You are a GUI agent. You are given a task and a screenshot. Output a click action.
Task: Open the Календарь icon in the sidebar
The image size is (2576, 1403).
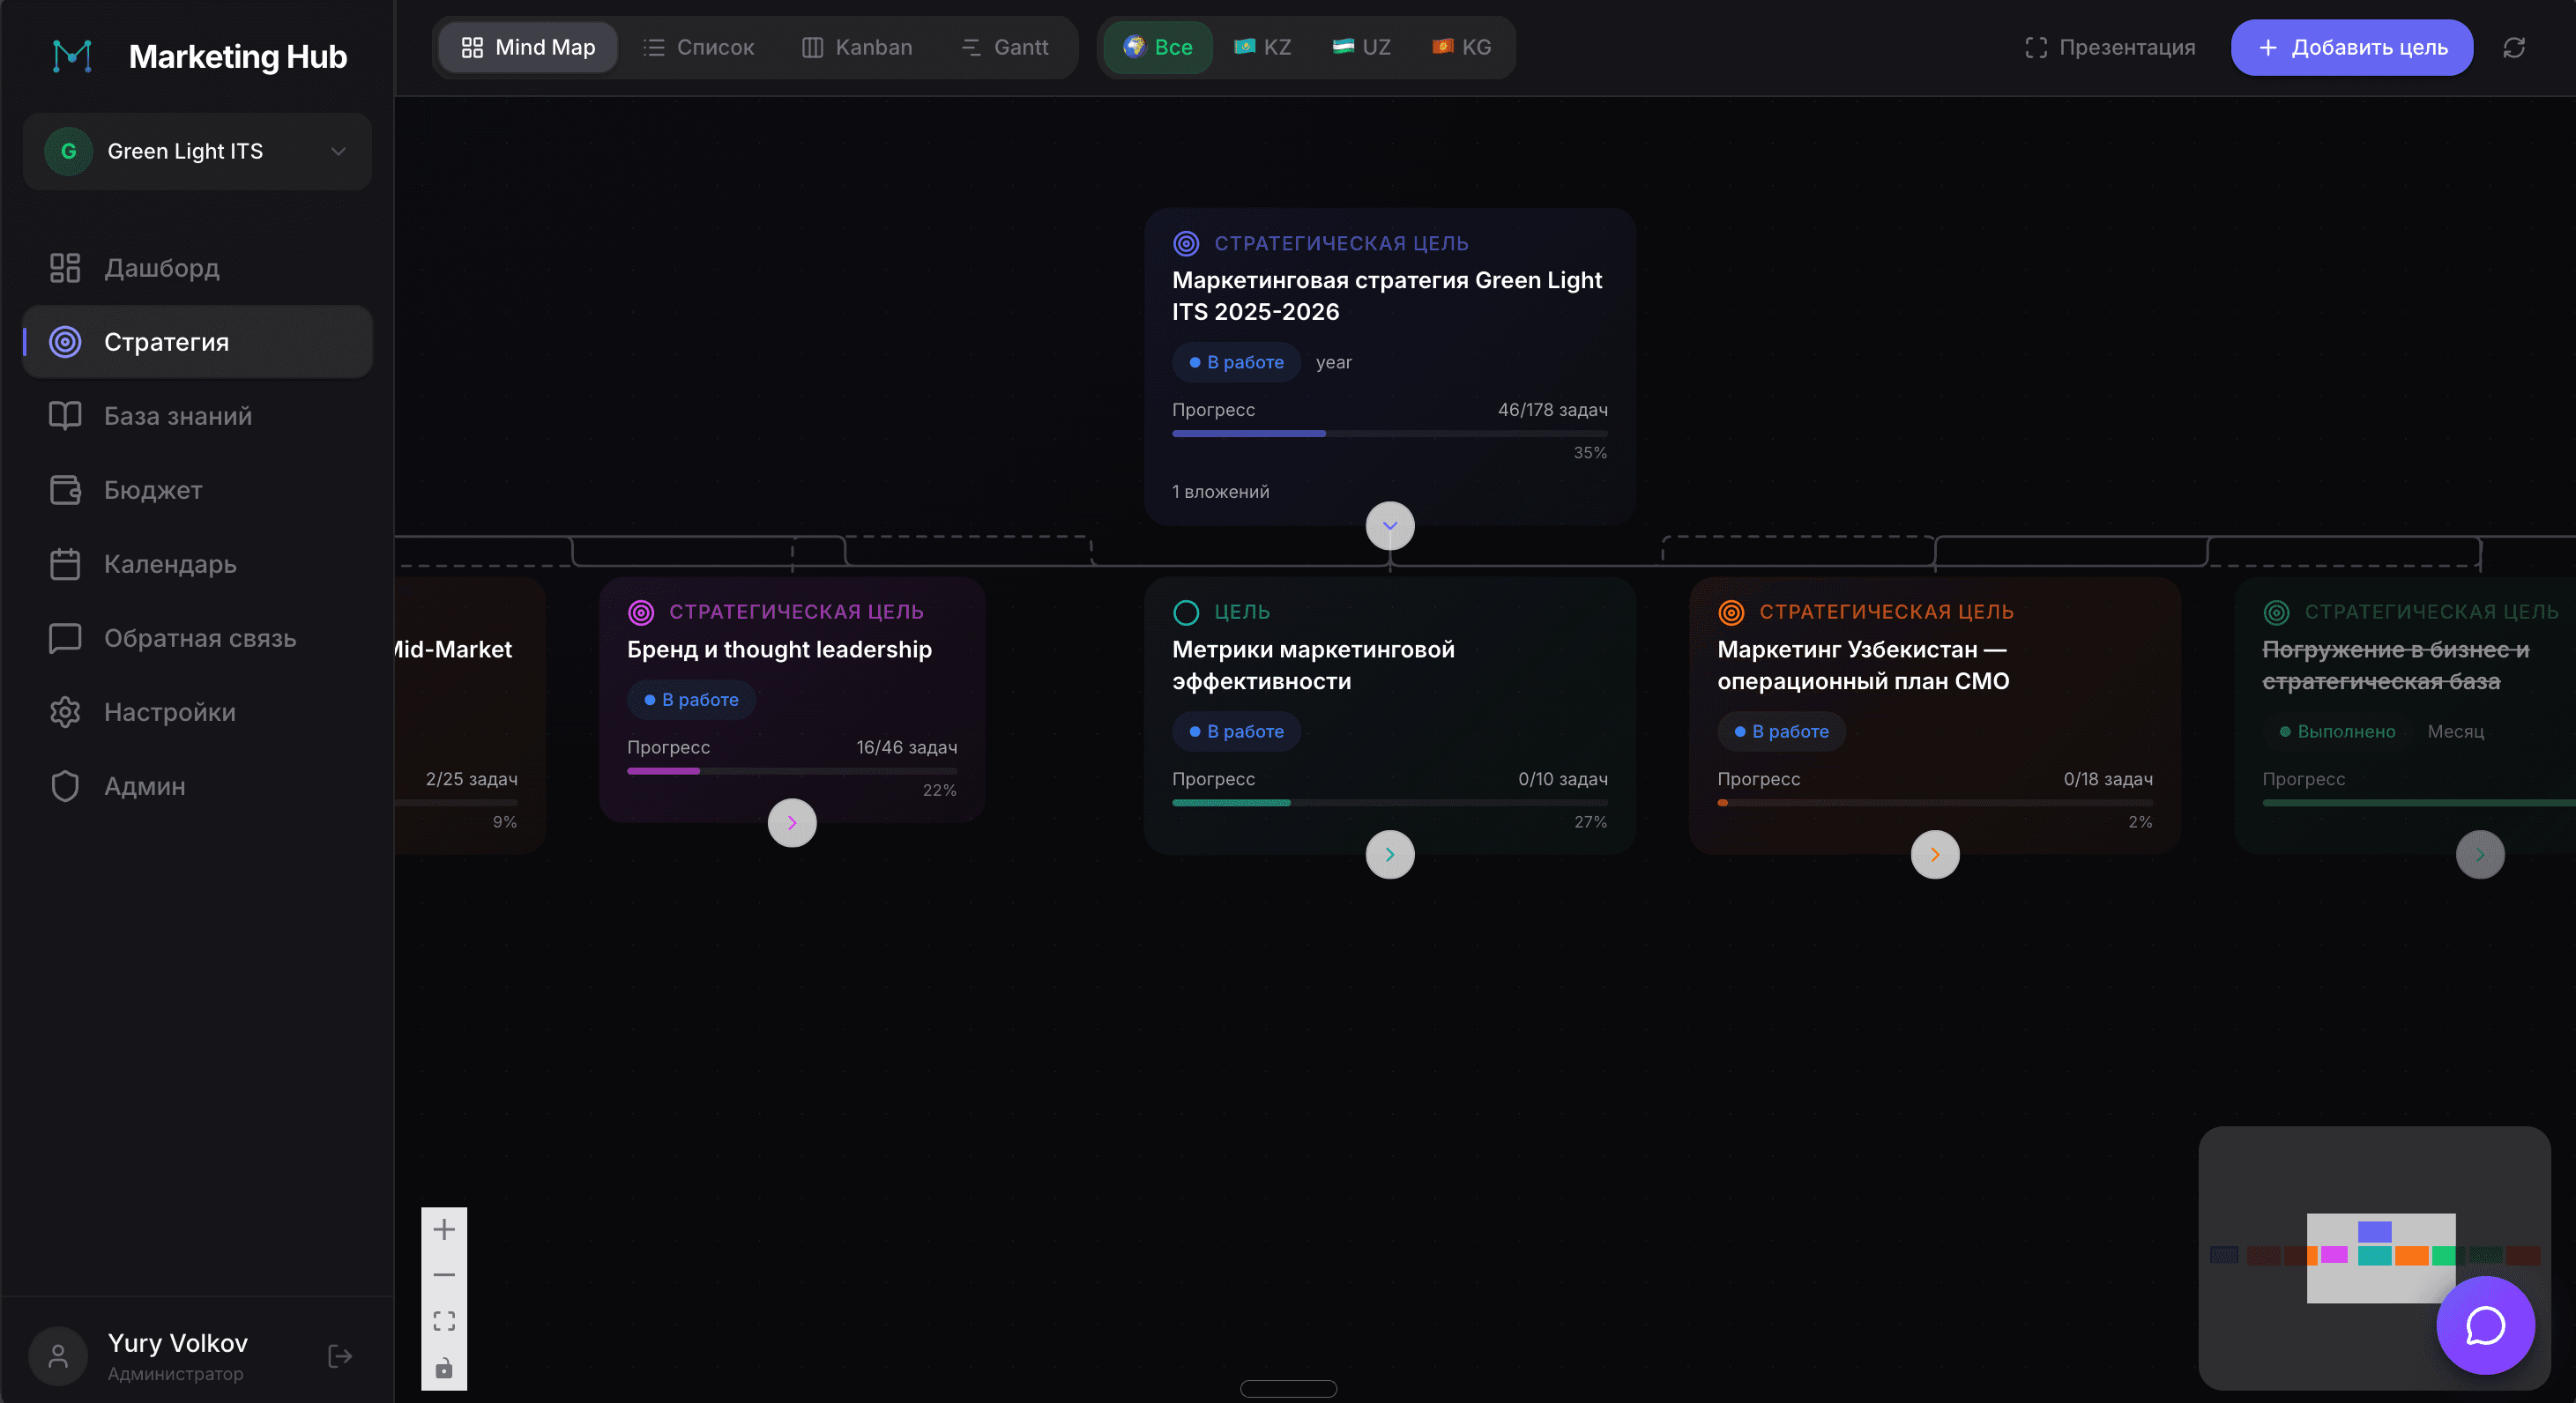65,563
